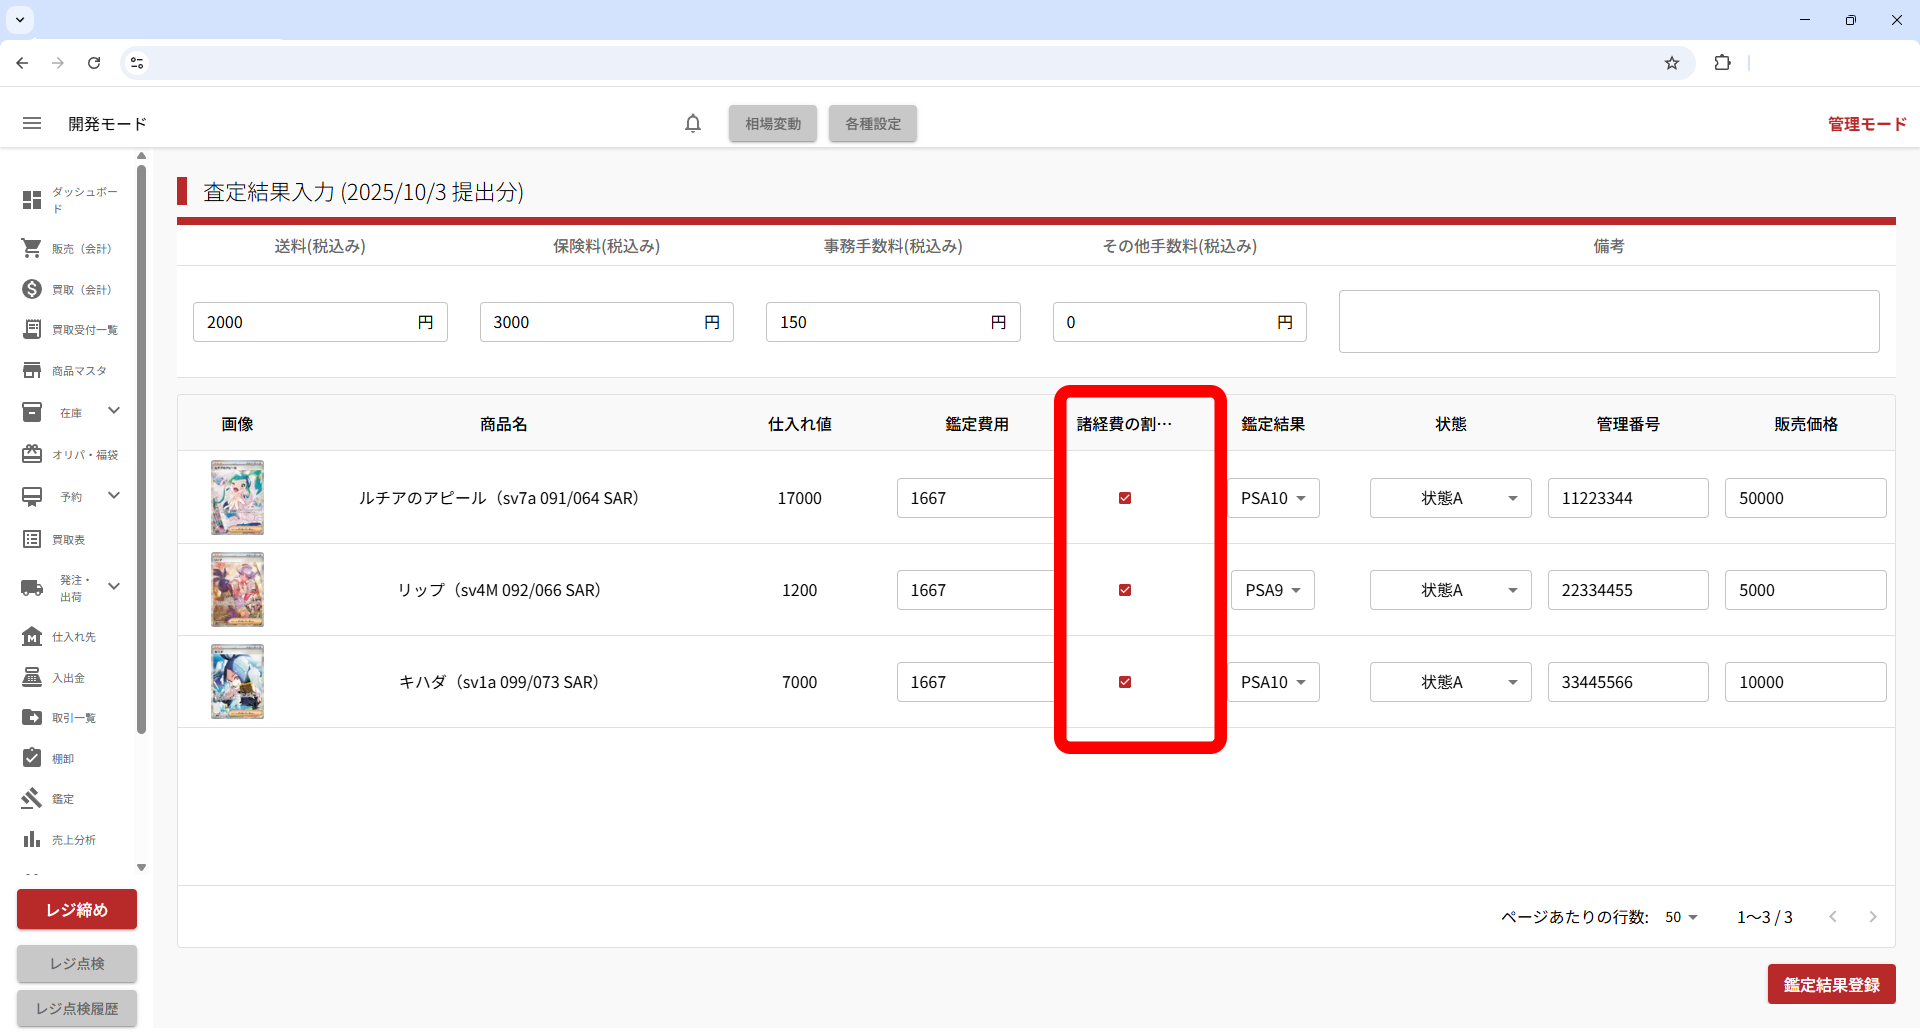Click the dashboard icon in sidebar
Image resolution: width=1920 pixels, height=1032 pixels.
pyautogui.click(x=32, y=200)
